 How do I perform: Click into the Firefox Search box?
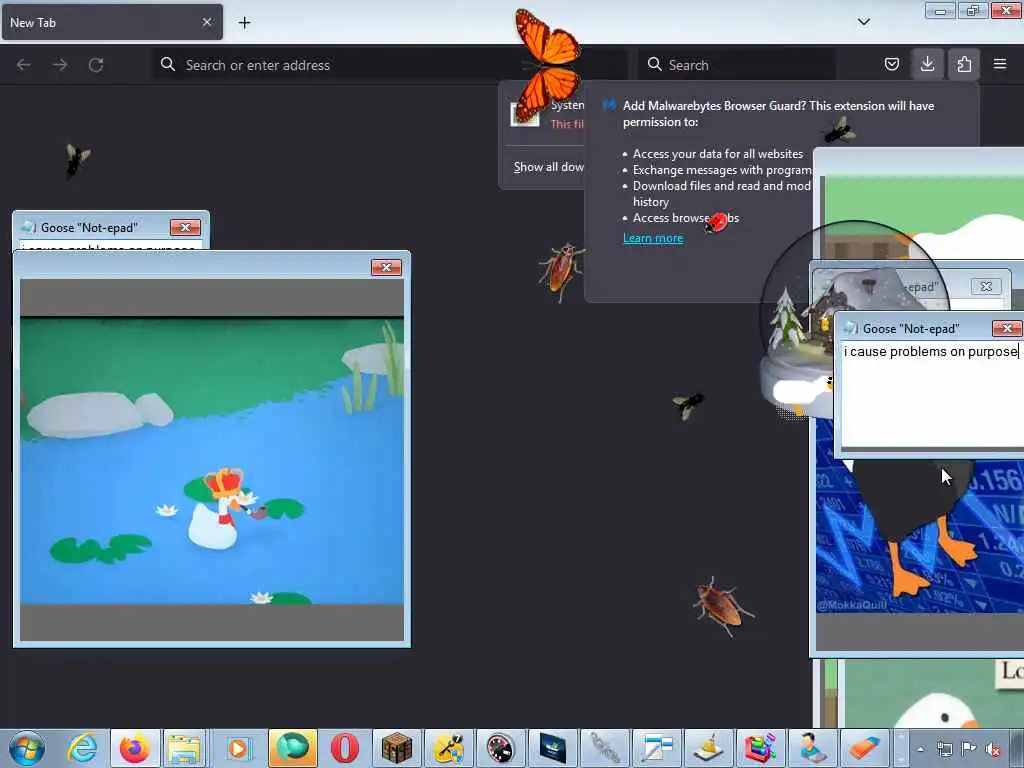[x=737, y=65]
